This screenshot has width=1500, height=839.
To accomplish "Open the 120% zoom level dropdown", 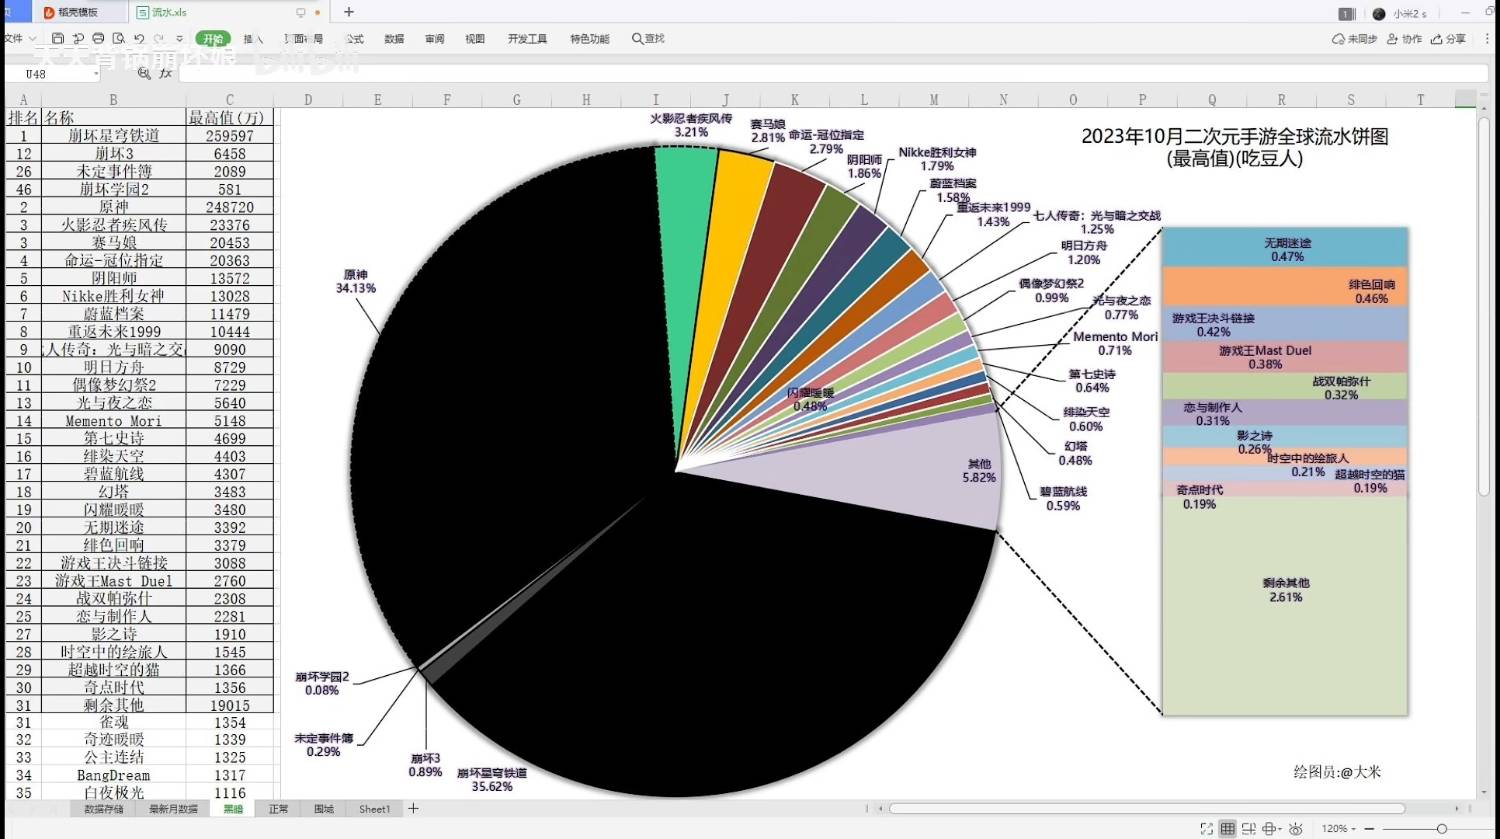I will click(x=1339, y=829).
